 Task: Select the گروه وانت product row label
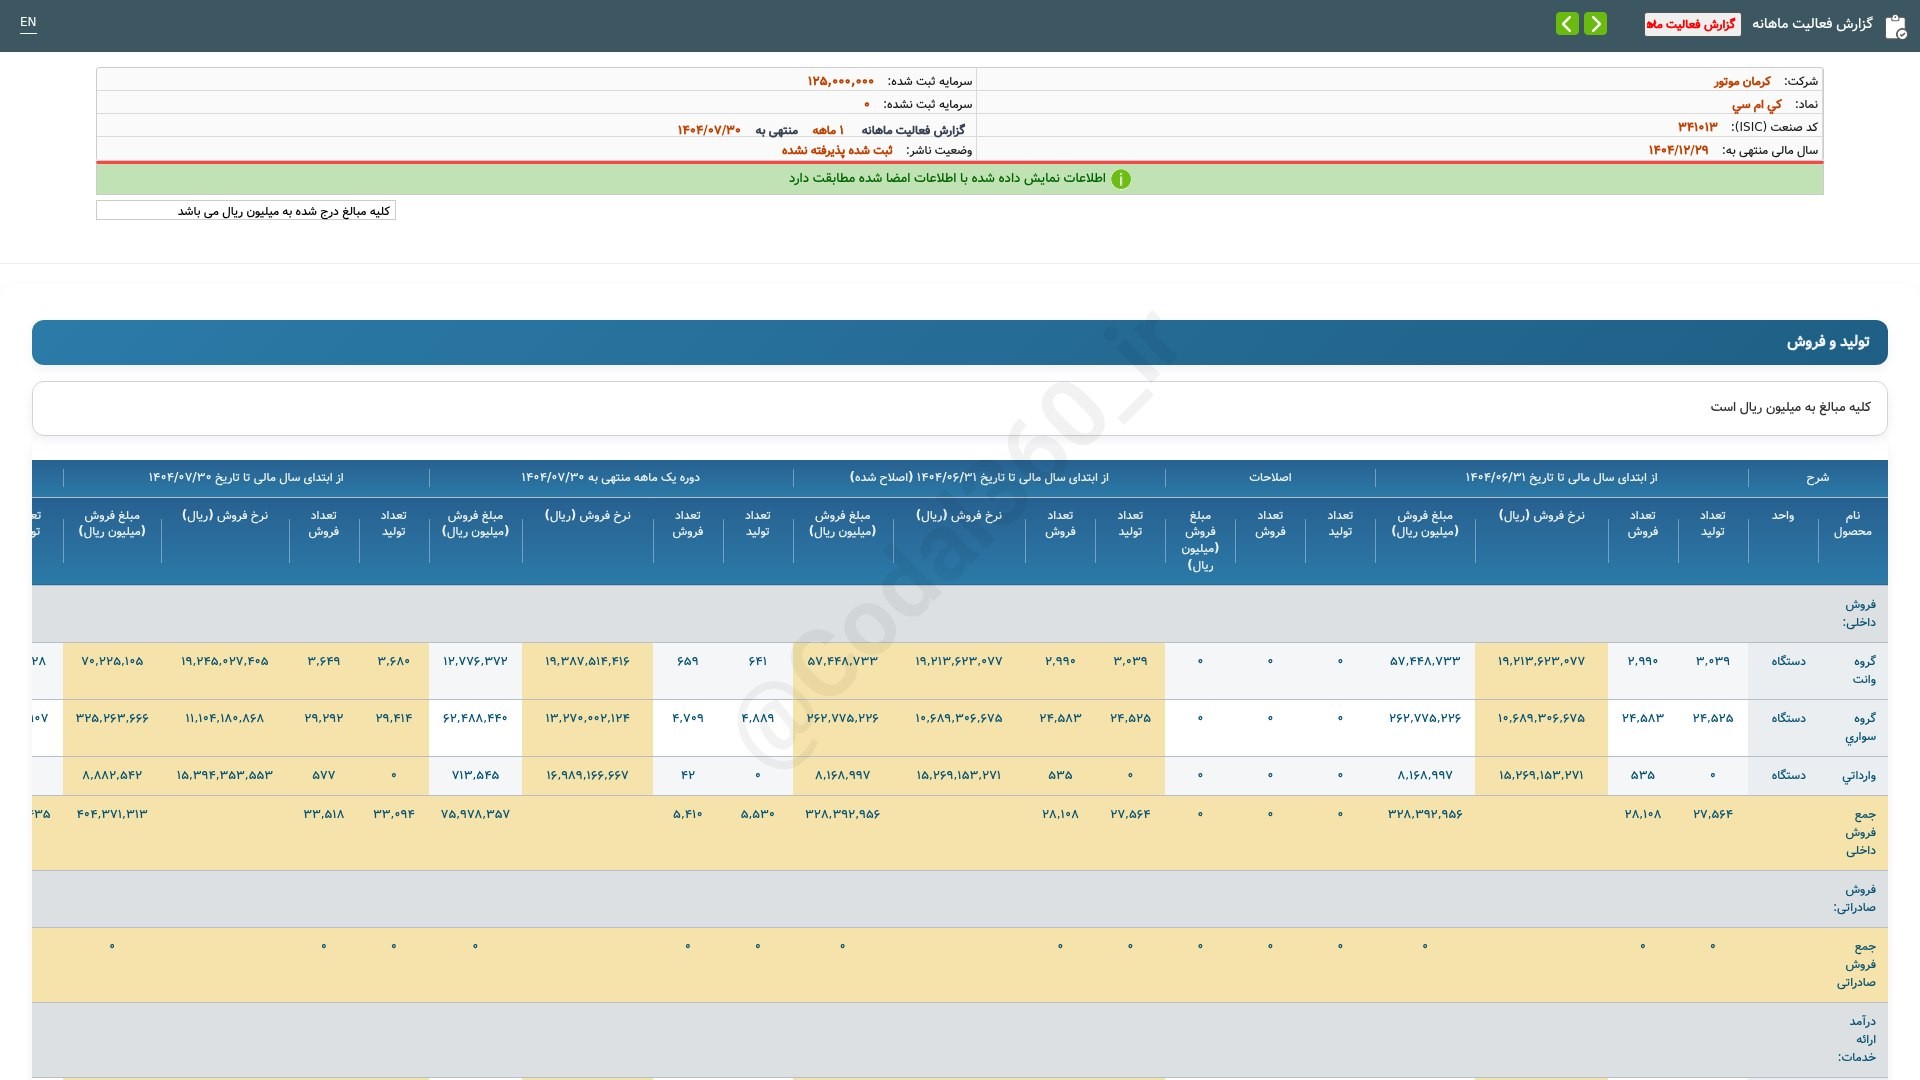coord(1864,670)
